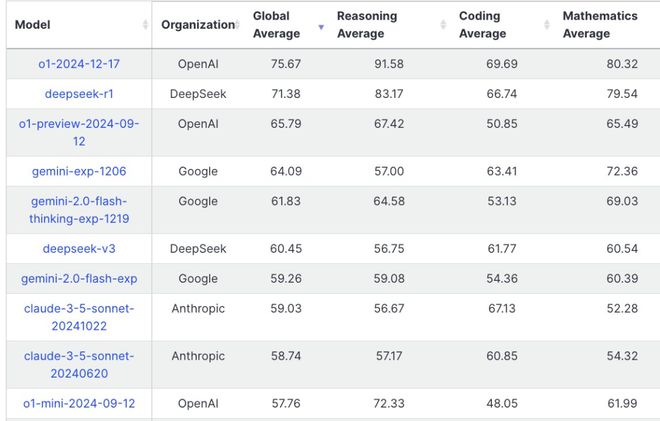660x421 pixels.
Task: Click the sort arrows beside the Model header
Action: coord(146,25)
